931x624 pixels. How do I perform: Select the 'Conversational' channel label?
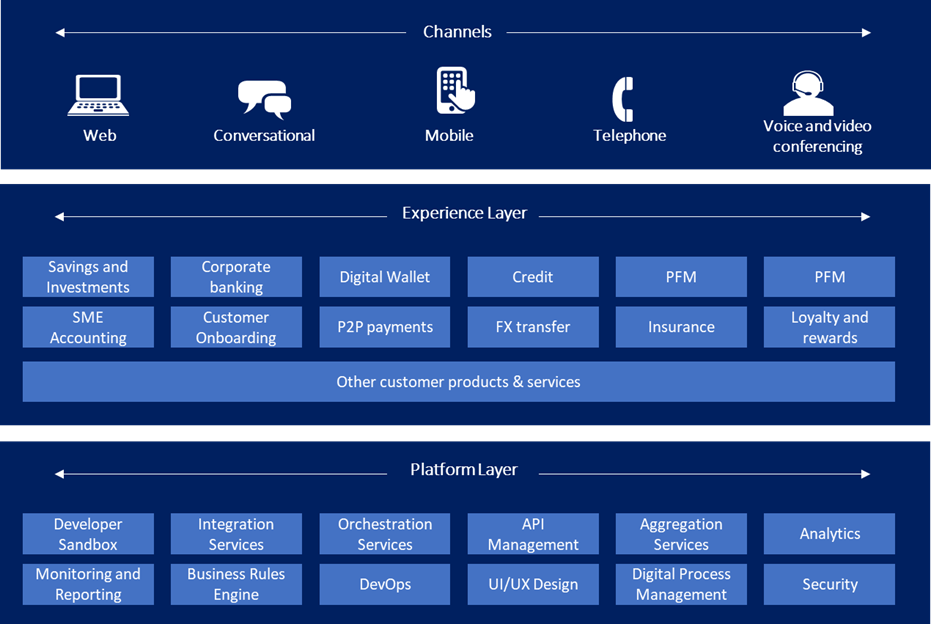pos(264,135)
